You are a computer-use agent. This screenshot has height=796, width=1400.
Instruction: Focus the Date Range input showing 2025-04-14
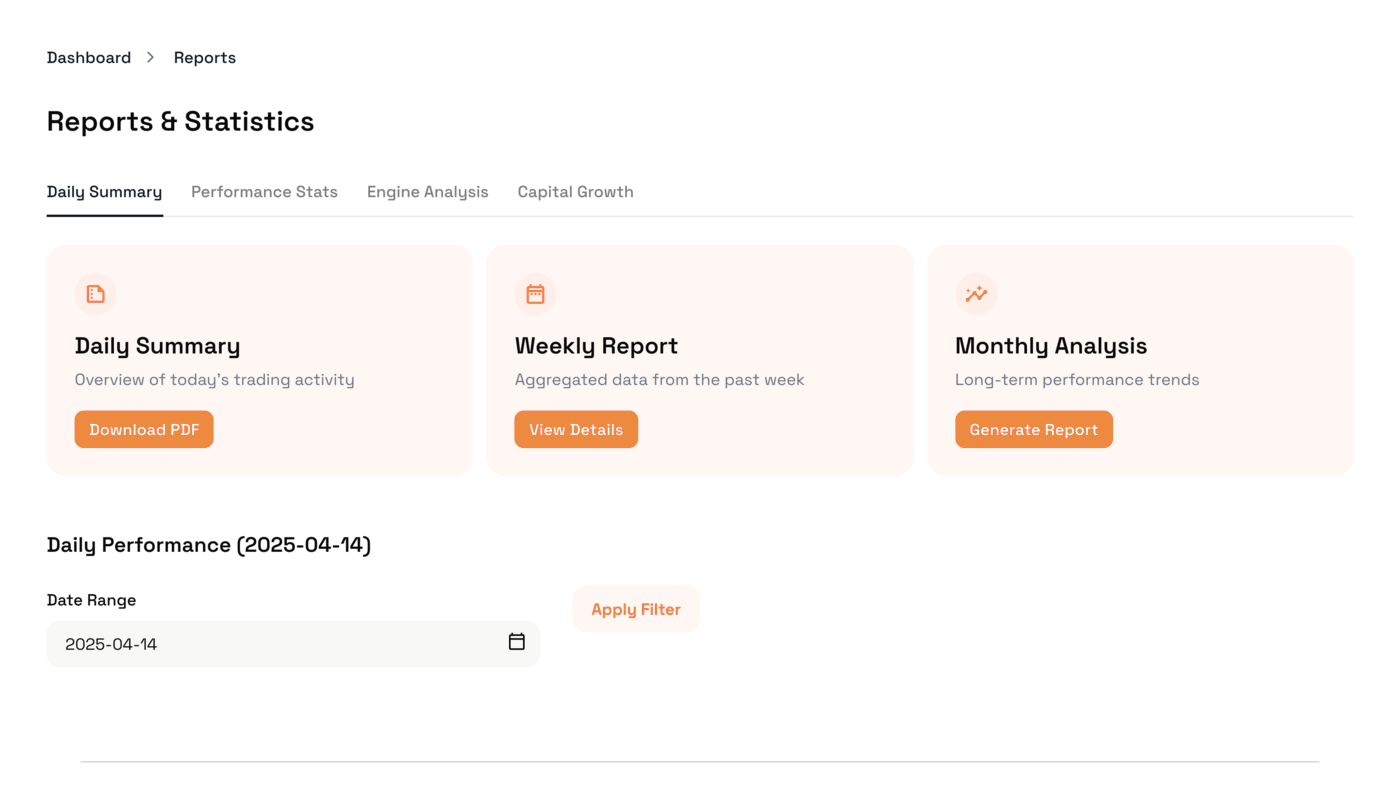click(270, 644)
